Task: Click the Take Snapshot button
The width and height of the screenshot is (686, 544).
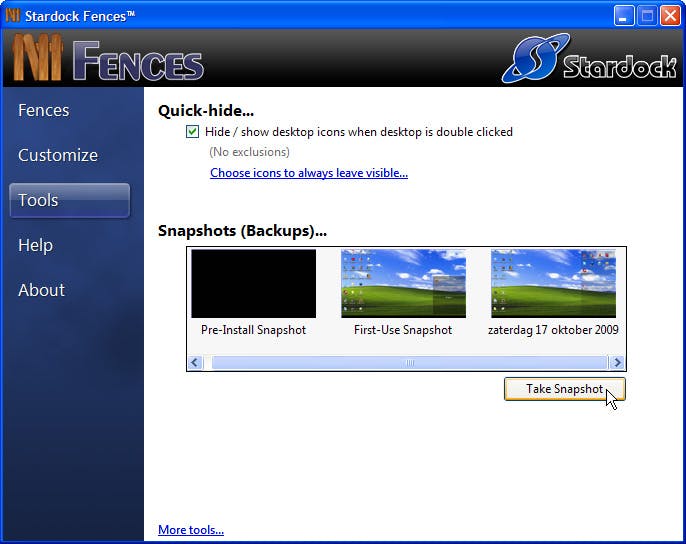Action: 565,389
